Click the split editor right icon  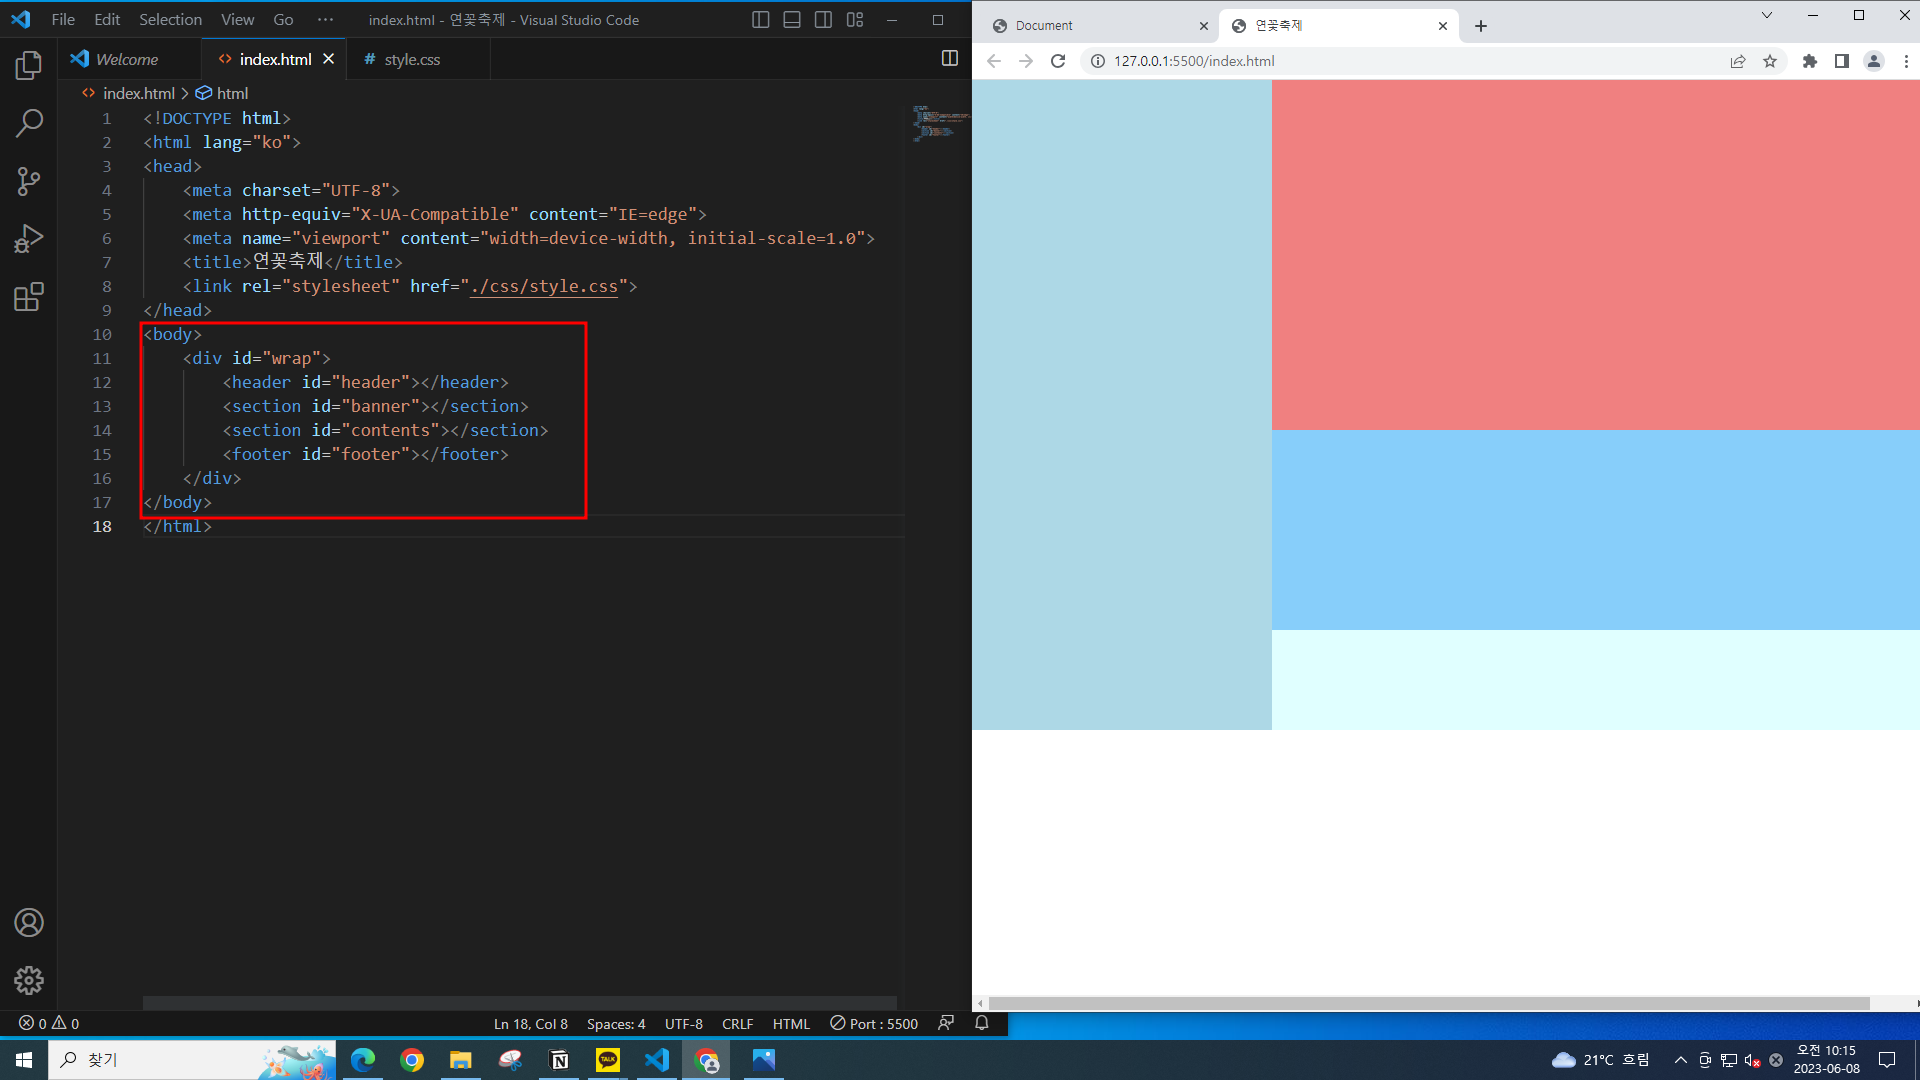pyautogui.click(x=949, y=59)
